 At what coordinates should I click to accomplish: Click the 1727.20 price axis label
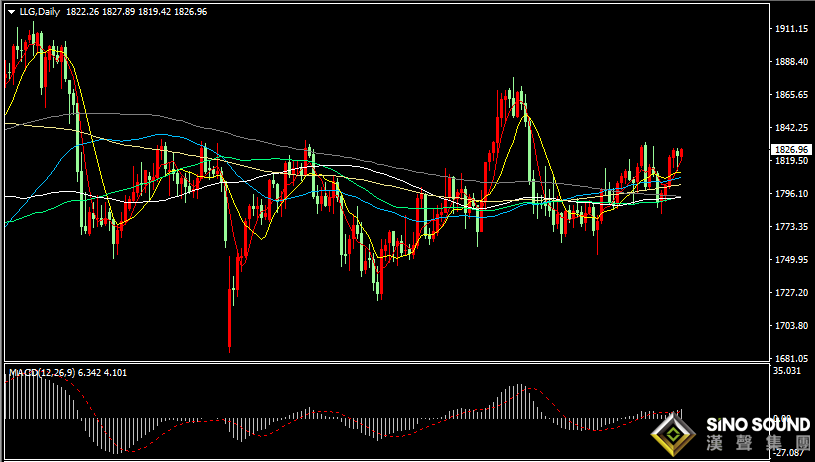point(792,293)
